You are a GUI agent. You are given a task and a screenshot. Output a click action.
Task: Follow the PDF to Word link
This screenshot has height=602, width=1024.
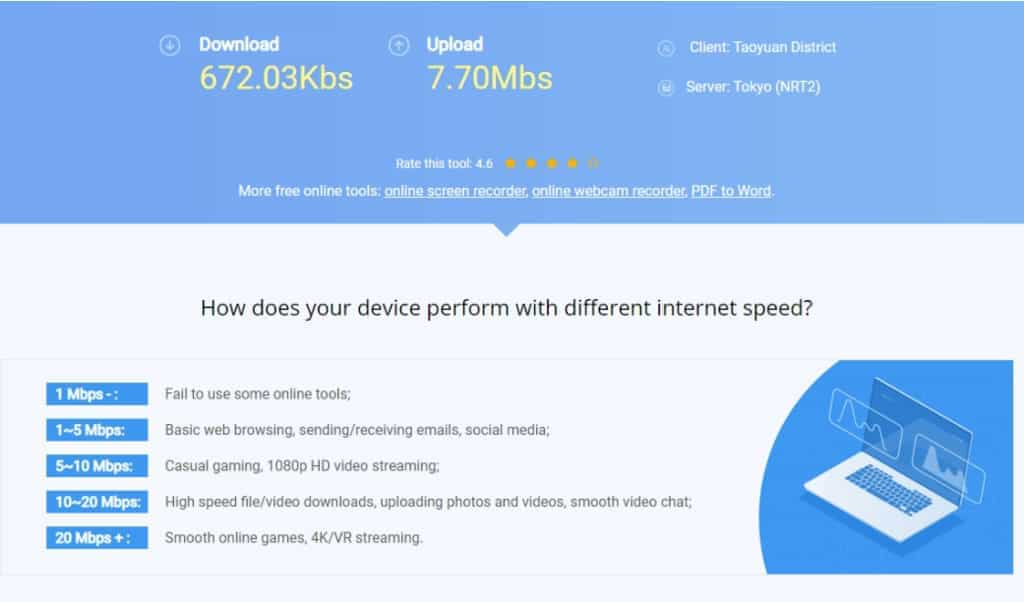tap(731, 191)
